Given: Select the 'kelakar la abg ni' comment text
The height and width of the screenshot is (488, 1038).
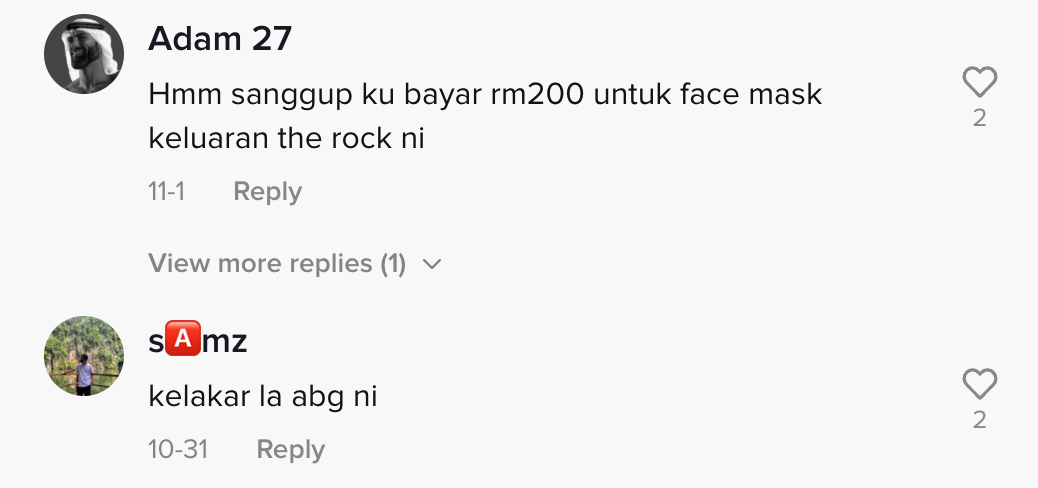Looking at the screenshot, I should click(x=263, y=396).
